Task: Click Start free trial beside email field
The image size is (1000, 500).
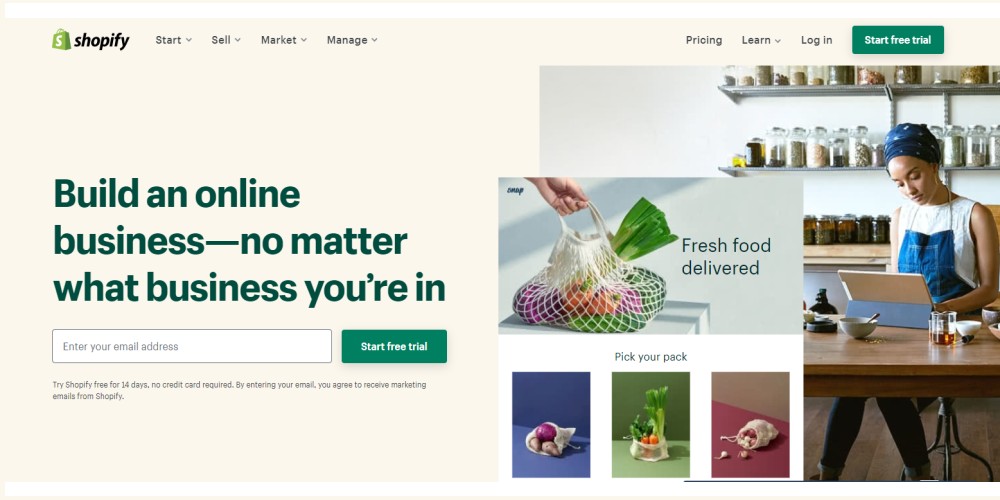Action: click(394, 346)
